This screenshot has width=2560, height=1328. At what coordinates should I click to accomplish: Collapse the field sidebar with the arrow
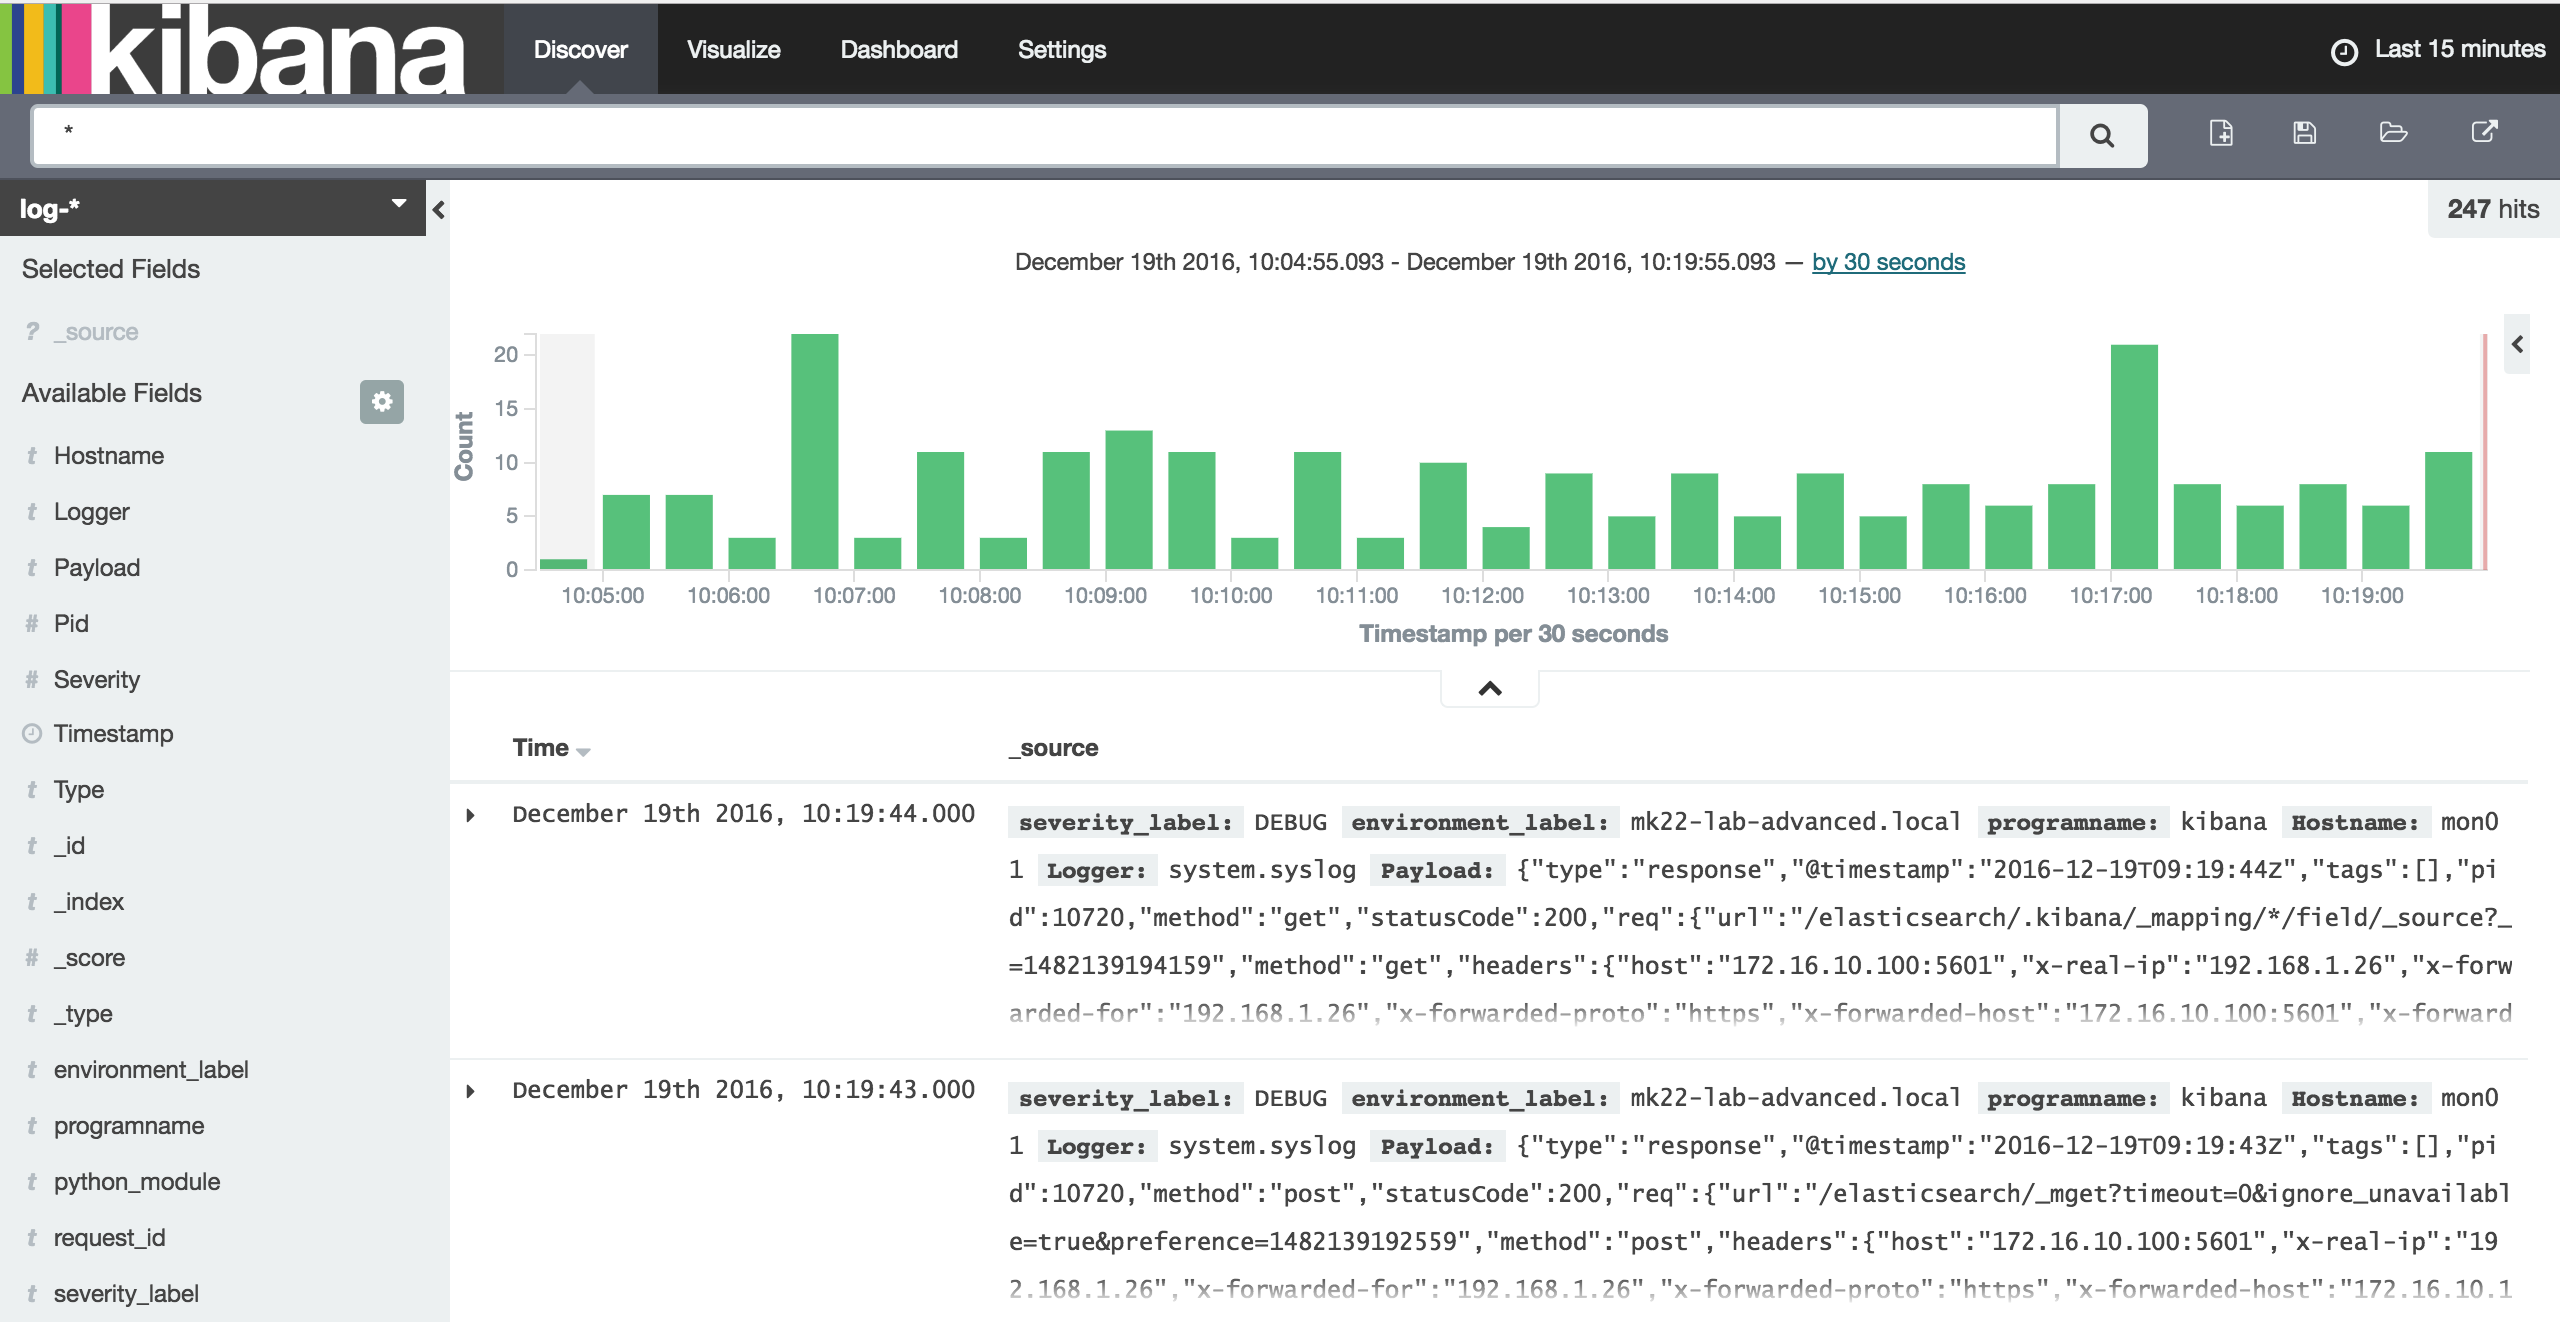(438, 210)
